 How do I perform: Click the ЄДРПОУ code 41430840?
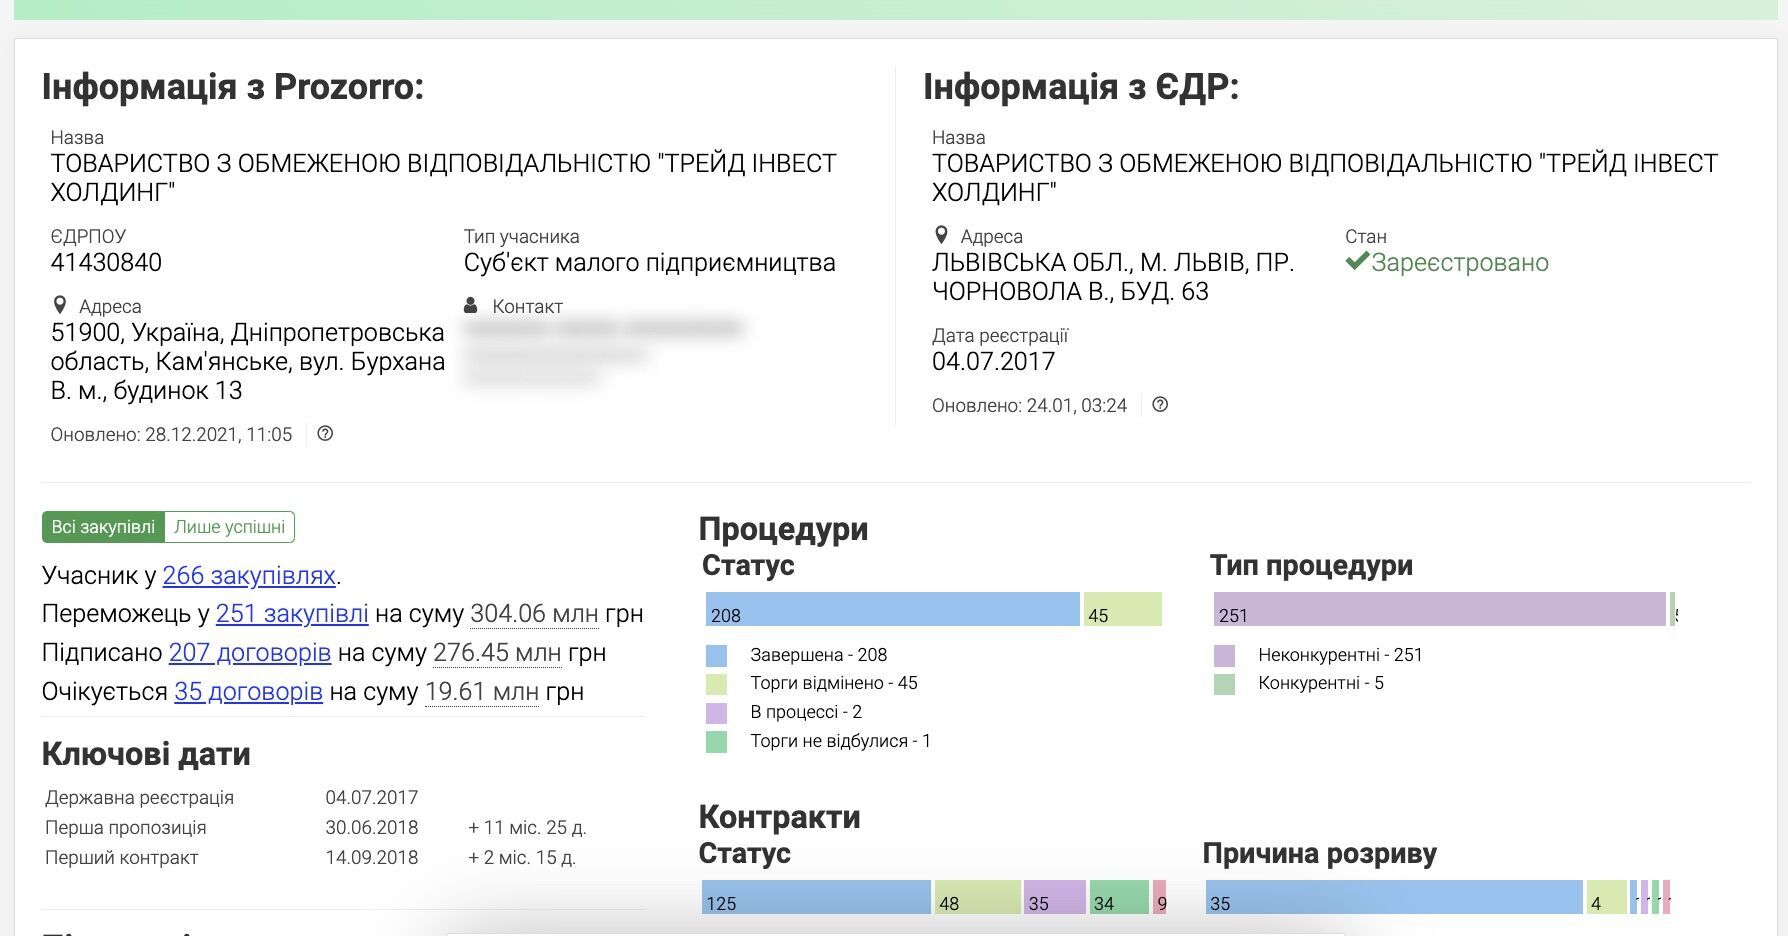pos(106,262)
